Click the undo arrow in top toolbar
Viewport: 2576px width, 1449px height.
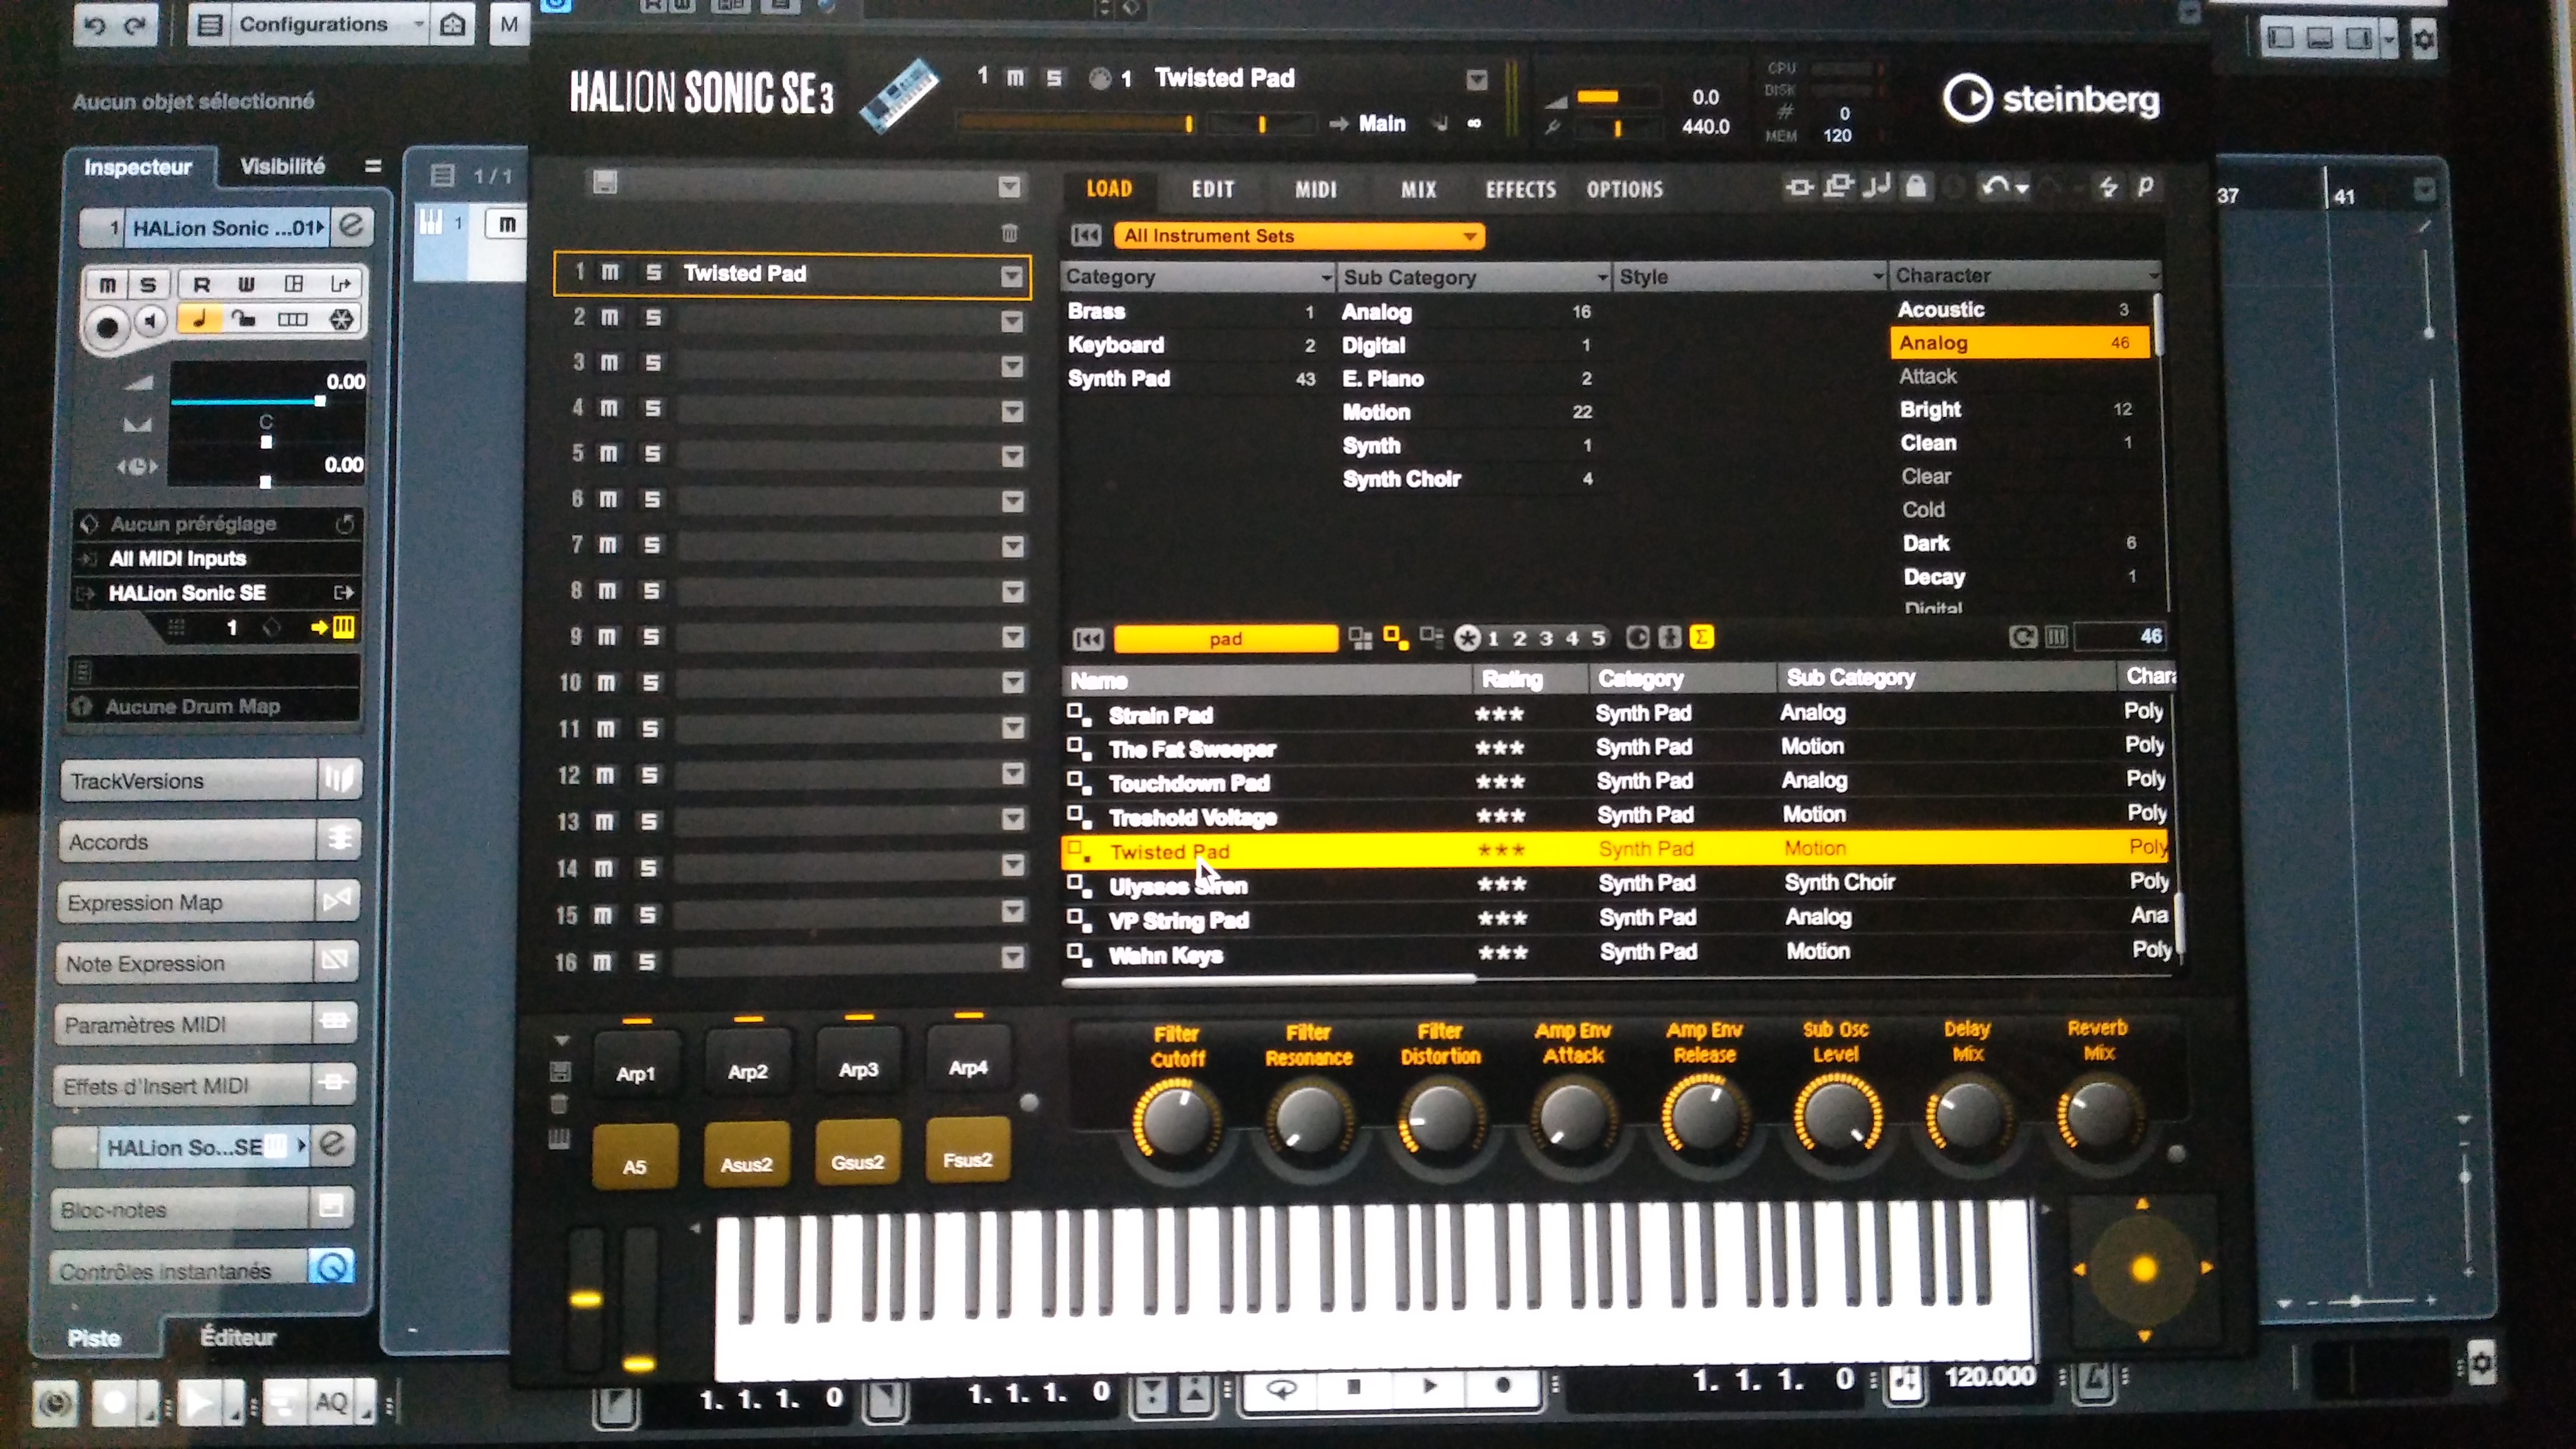pos(95,24)
